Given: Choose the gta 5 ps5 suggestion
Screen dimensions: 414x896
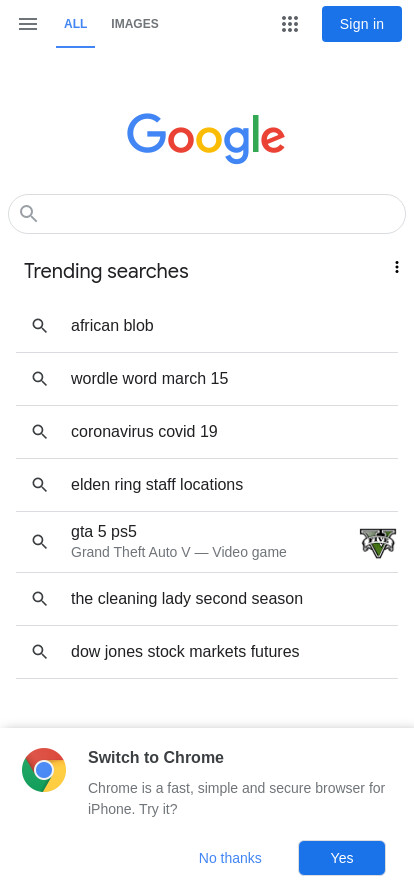Looking at the screenshot, I should click(207, 542).
